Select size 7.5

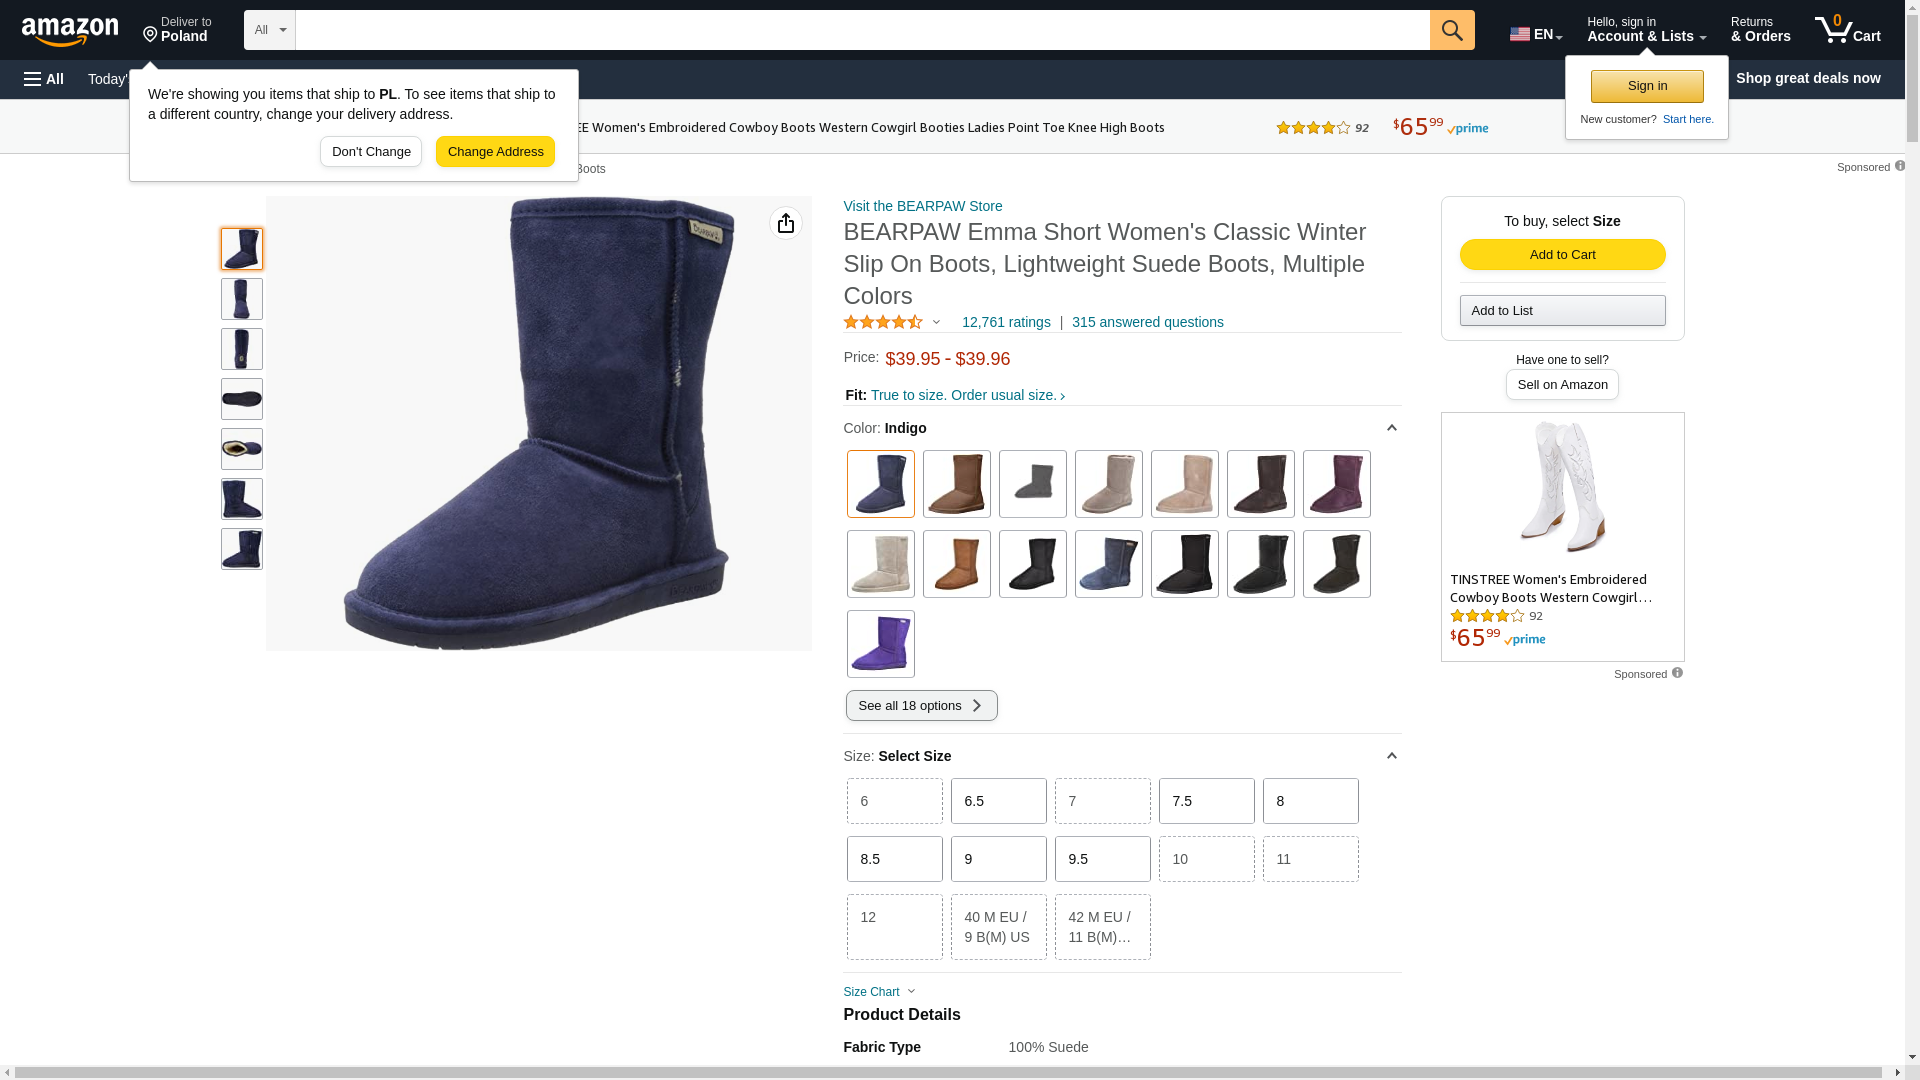pyautogui.click(x=1206, y=801)
